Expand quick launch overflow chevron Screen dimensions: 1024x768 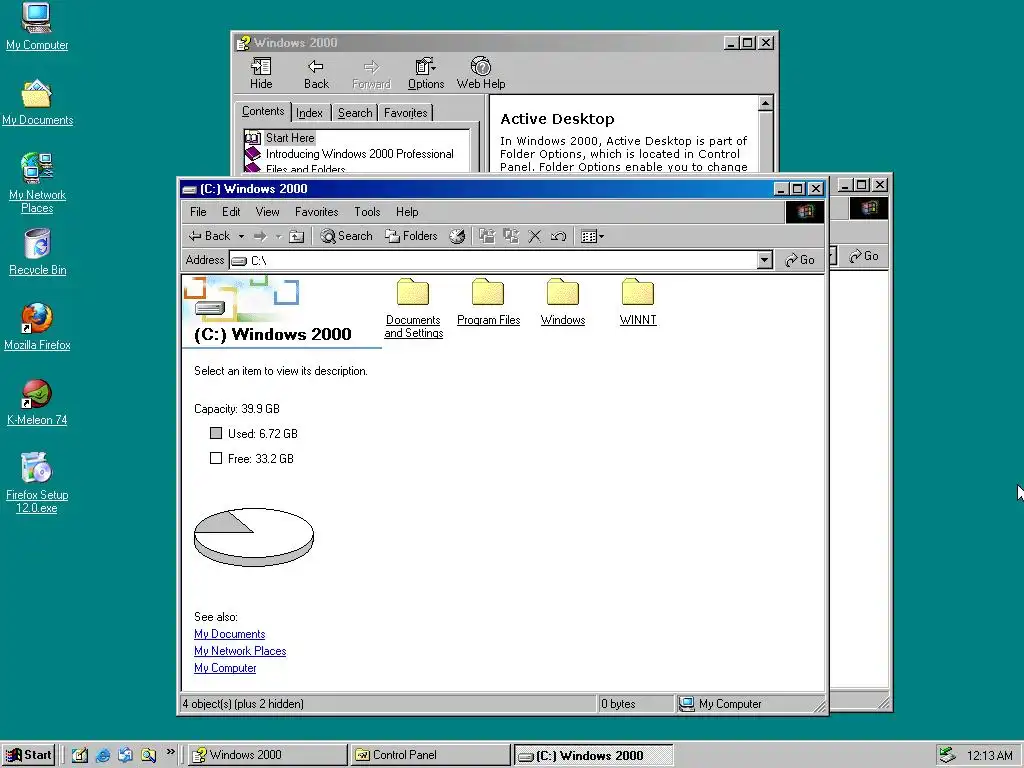pos(170,752)
